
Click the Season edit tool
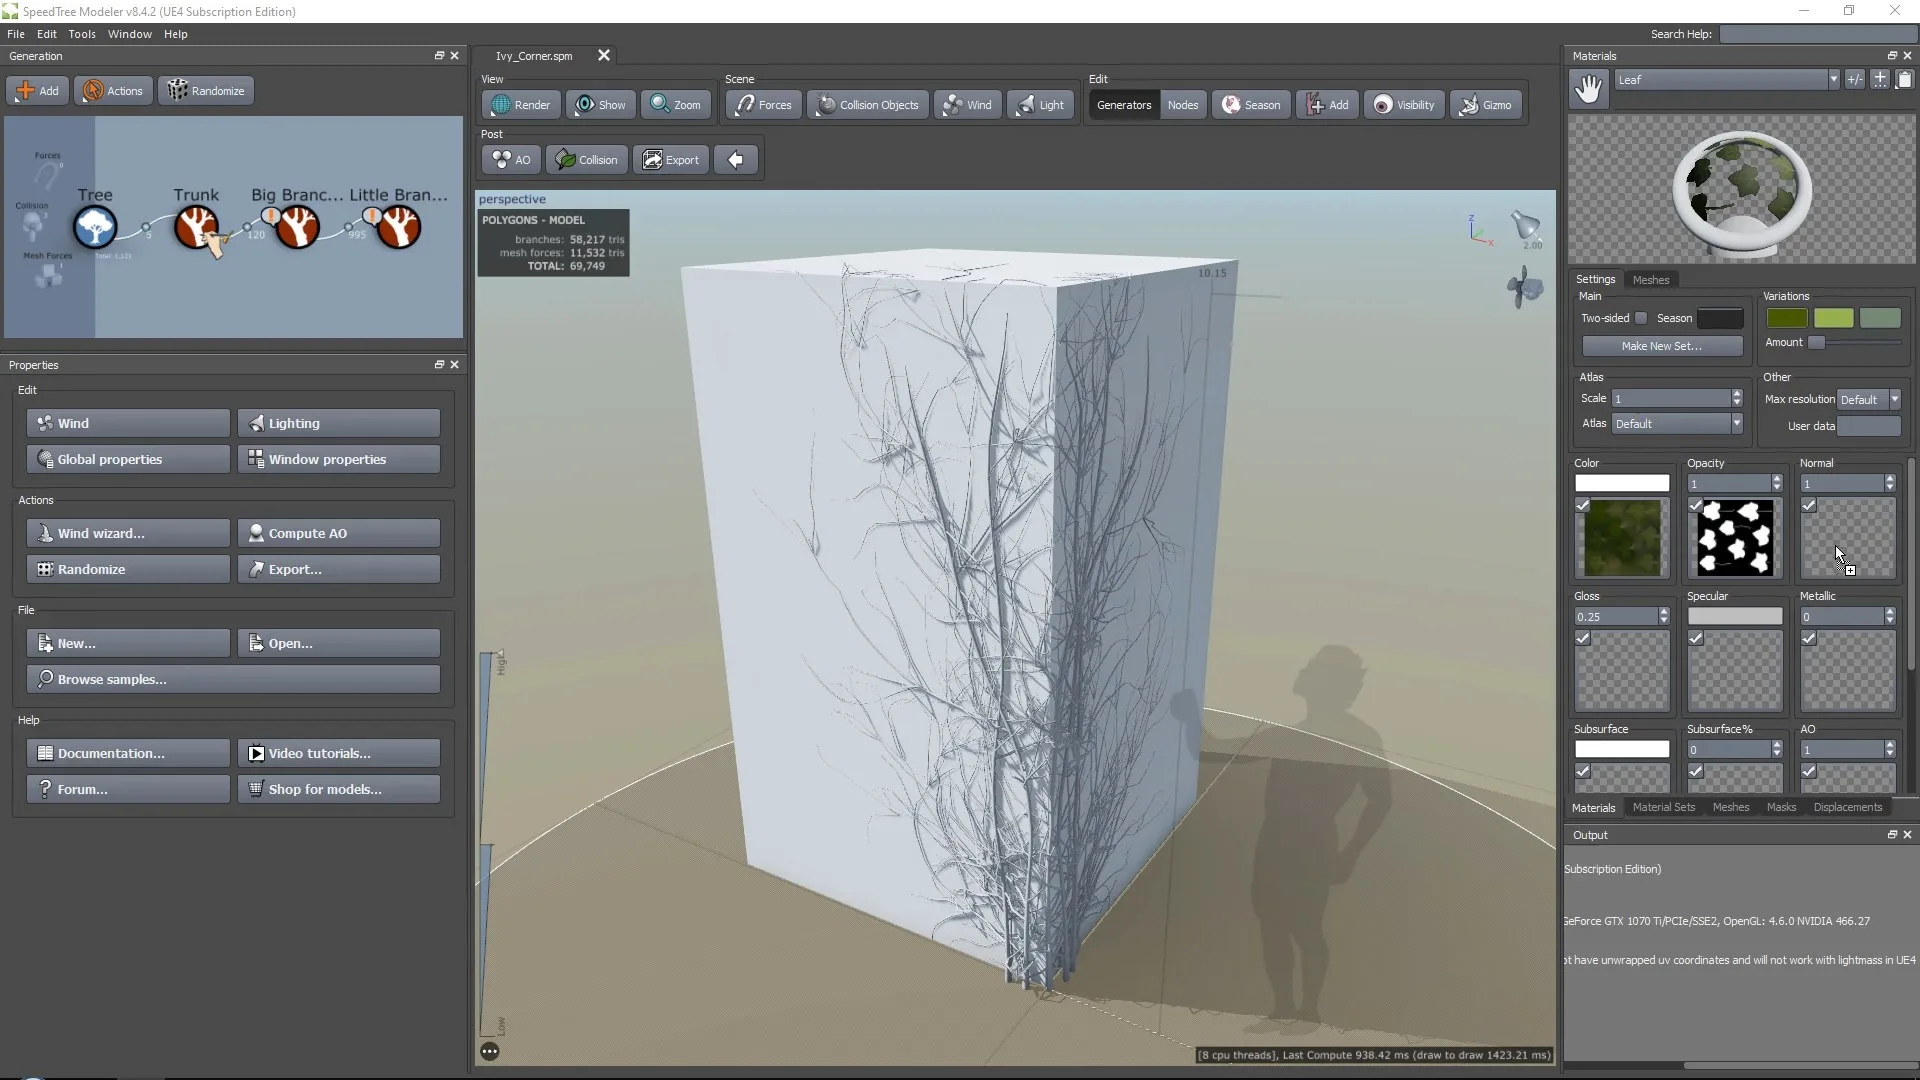[x=1250, y=105]
